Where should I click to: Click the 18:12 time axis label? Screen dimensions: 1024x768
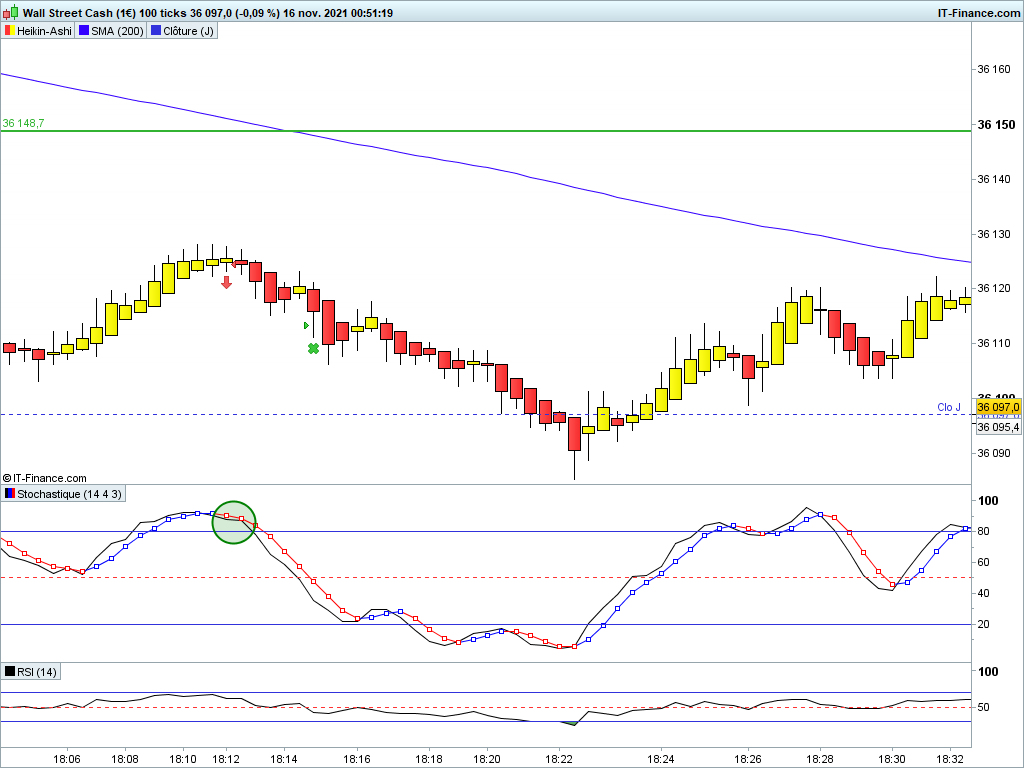226,759
